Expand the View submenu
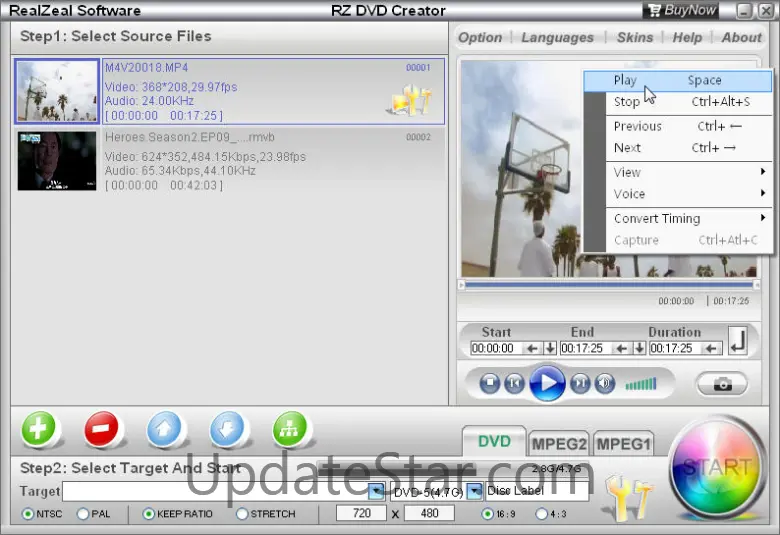Image resolution: width=780 pixels, height=535 pixels. (688, 173)
